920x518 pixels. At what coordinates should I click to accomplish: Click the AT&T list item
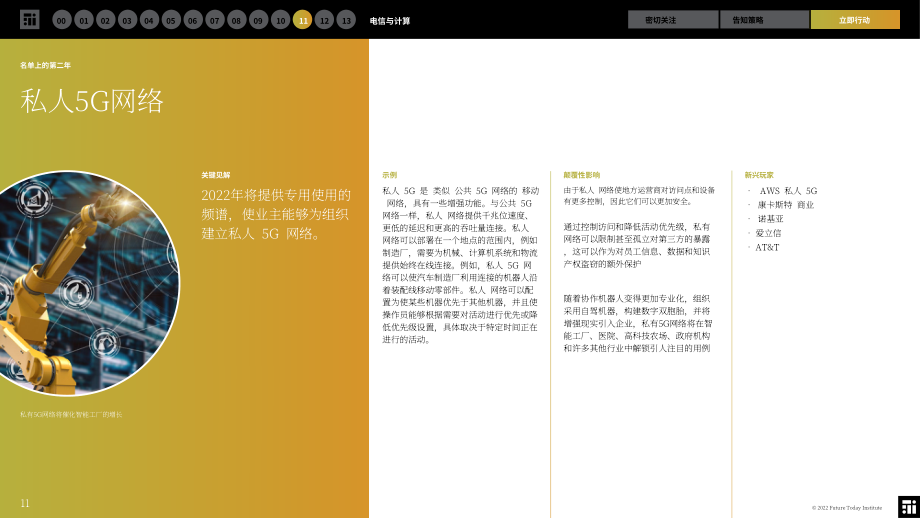[767, 248]
